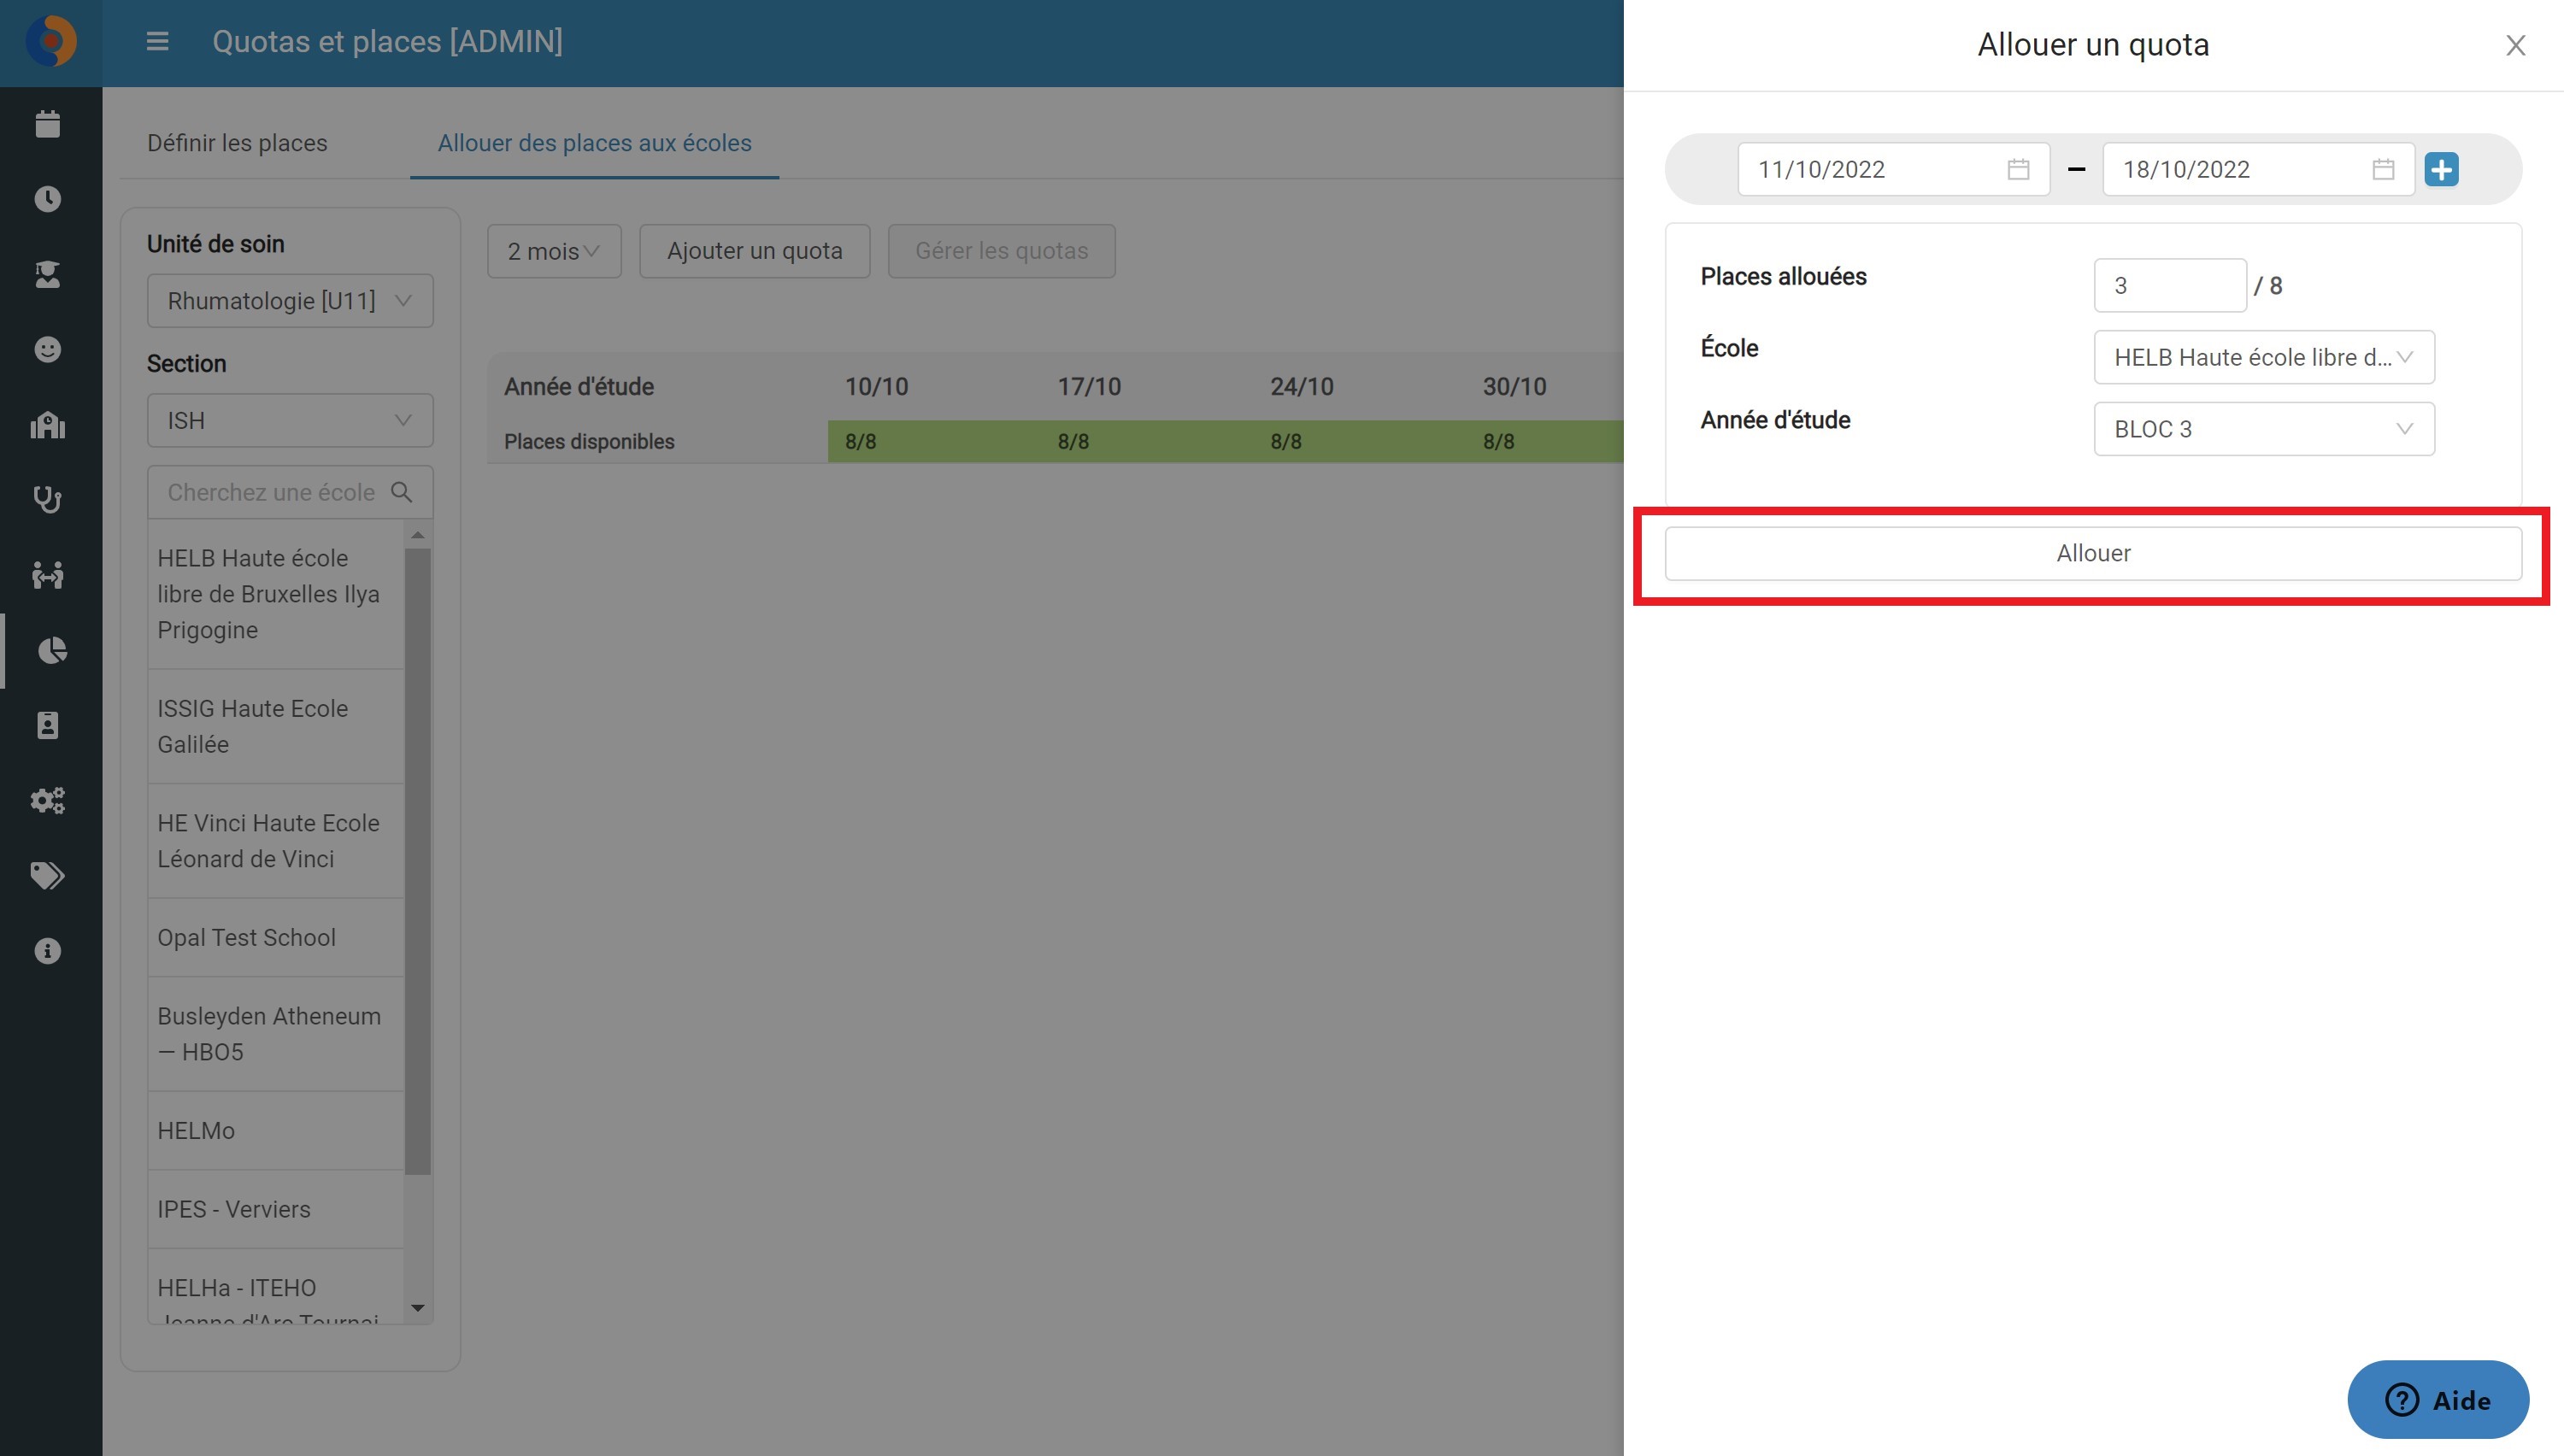Open the pie chart quotas icon in the sidebar
Image resolution: width=2564 pixels, height=1456 pixels.
pos(51,651)
